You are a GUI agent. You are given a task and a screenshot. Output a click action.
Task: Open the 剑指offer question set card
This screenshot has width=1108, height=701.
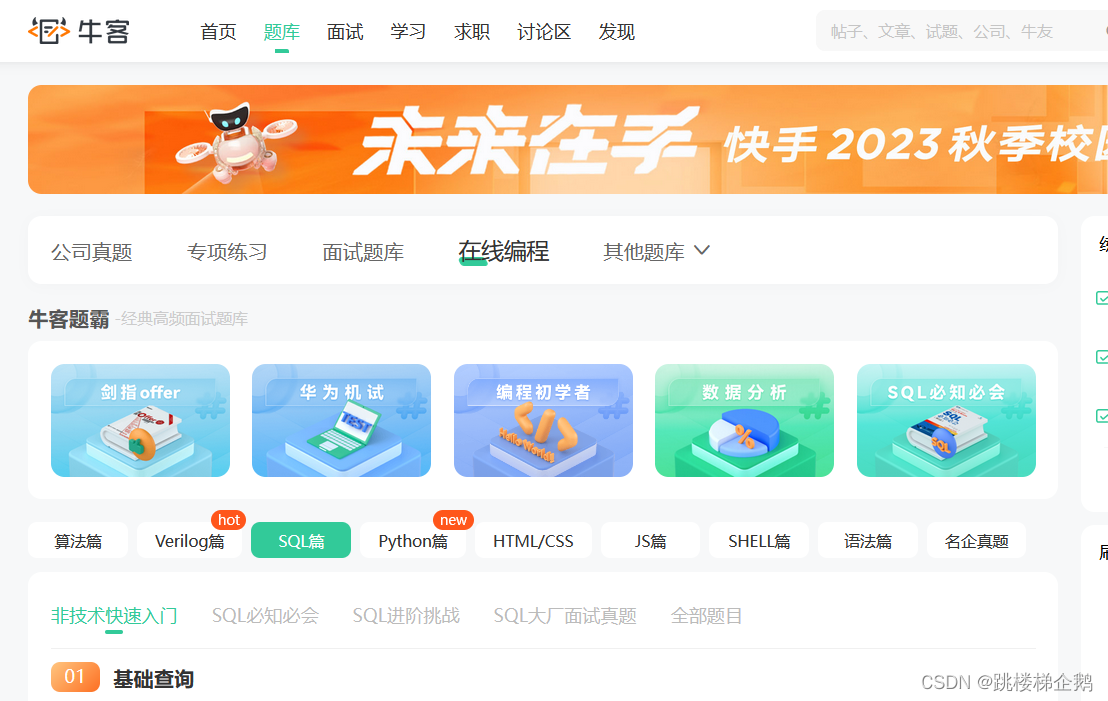[x=140, y=420]
